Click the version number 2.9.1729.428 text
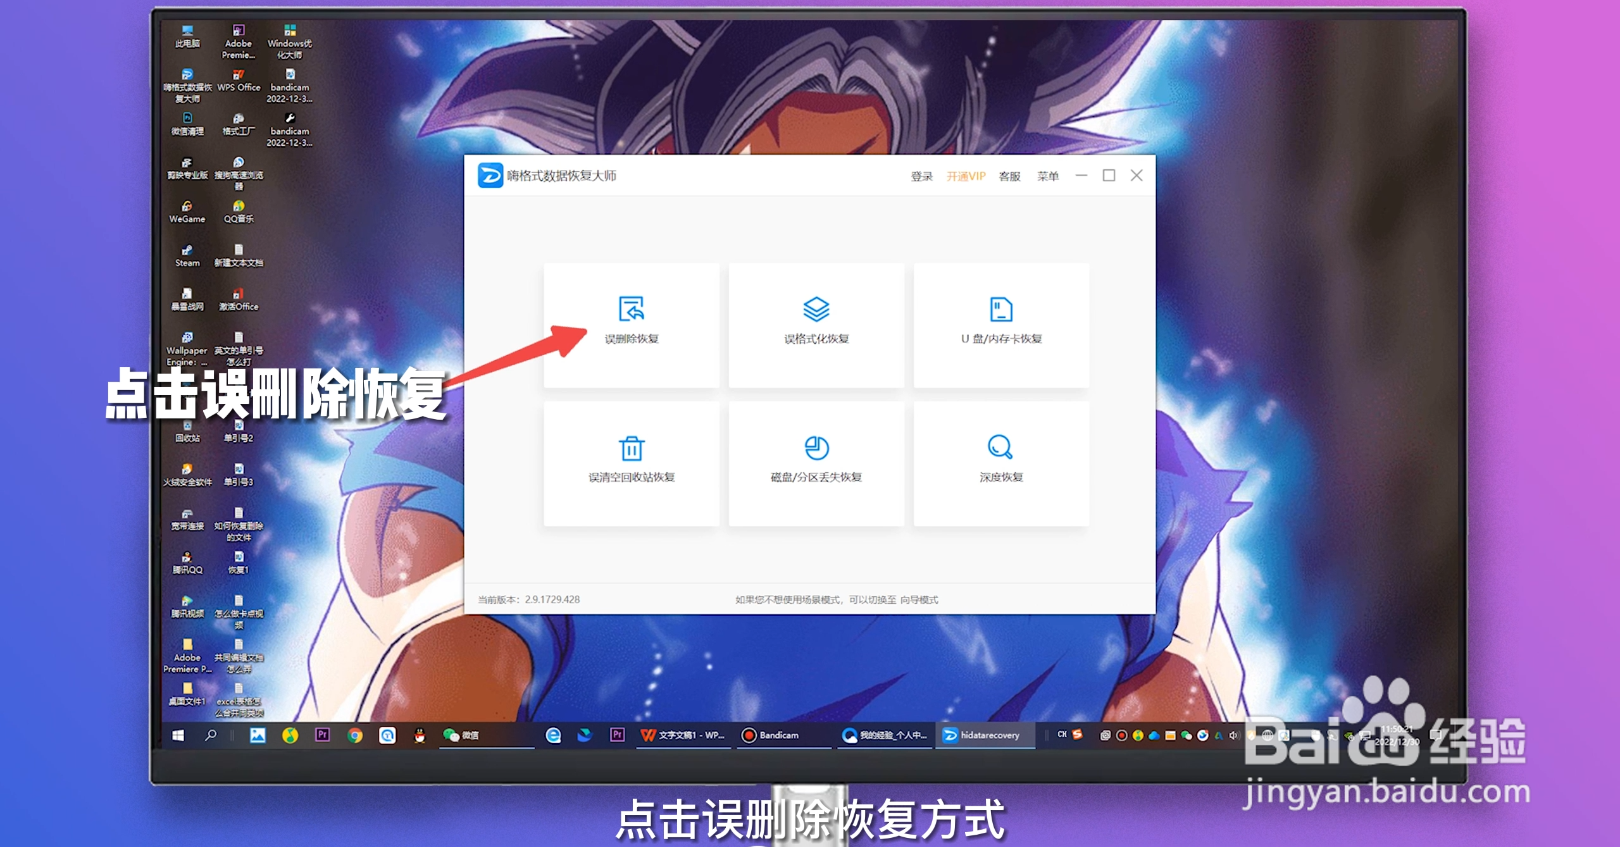The width and height of the screenshot is (1620, 847). (x=552, y=600)
